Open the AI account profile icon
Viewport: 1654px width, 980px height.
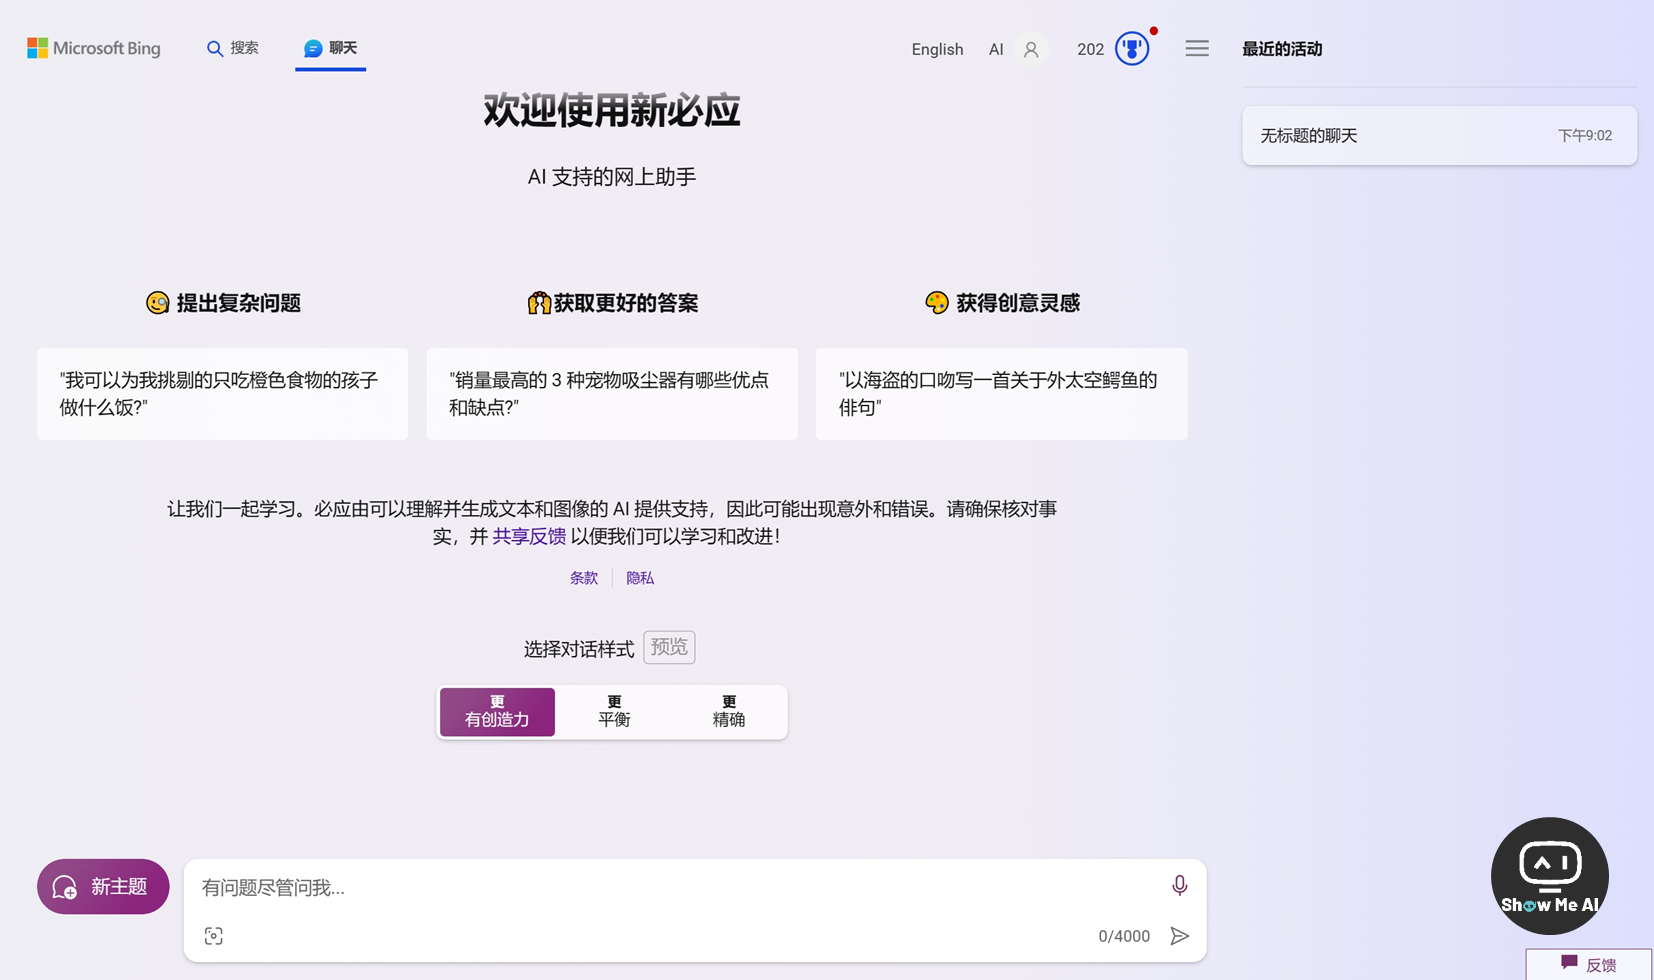[1031, 49]
